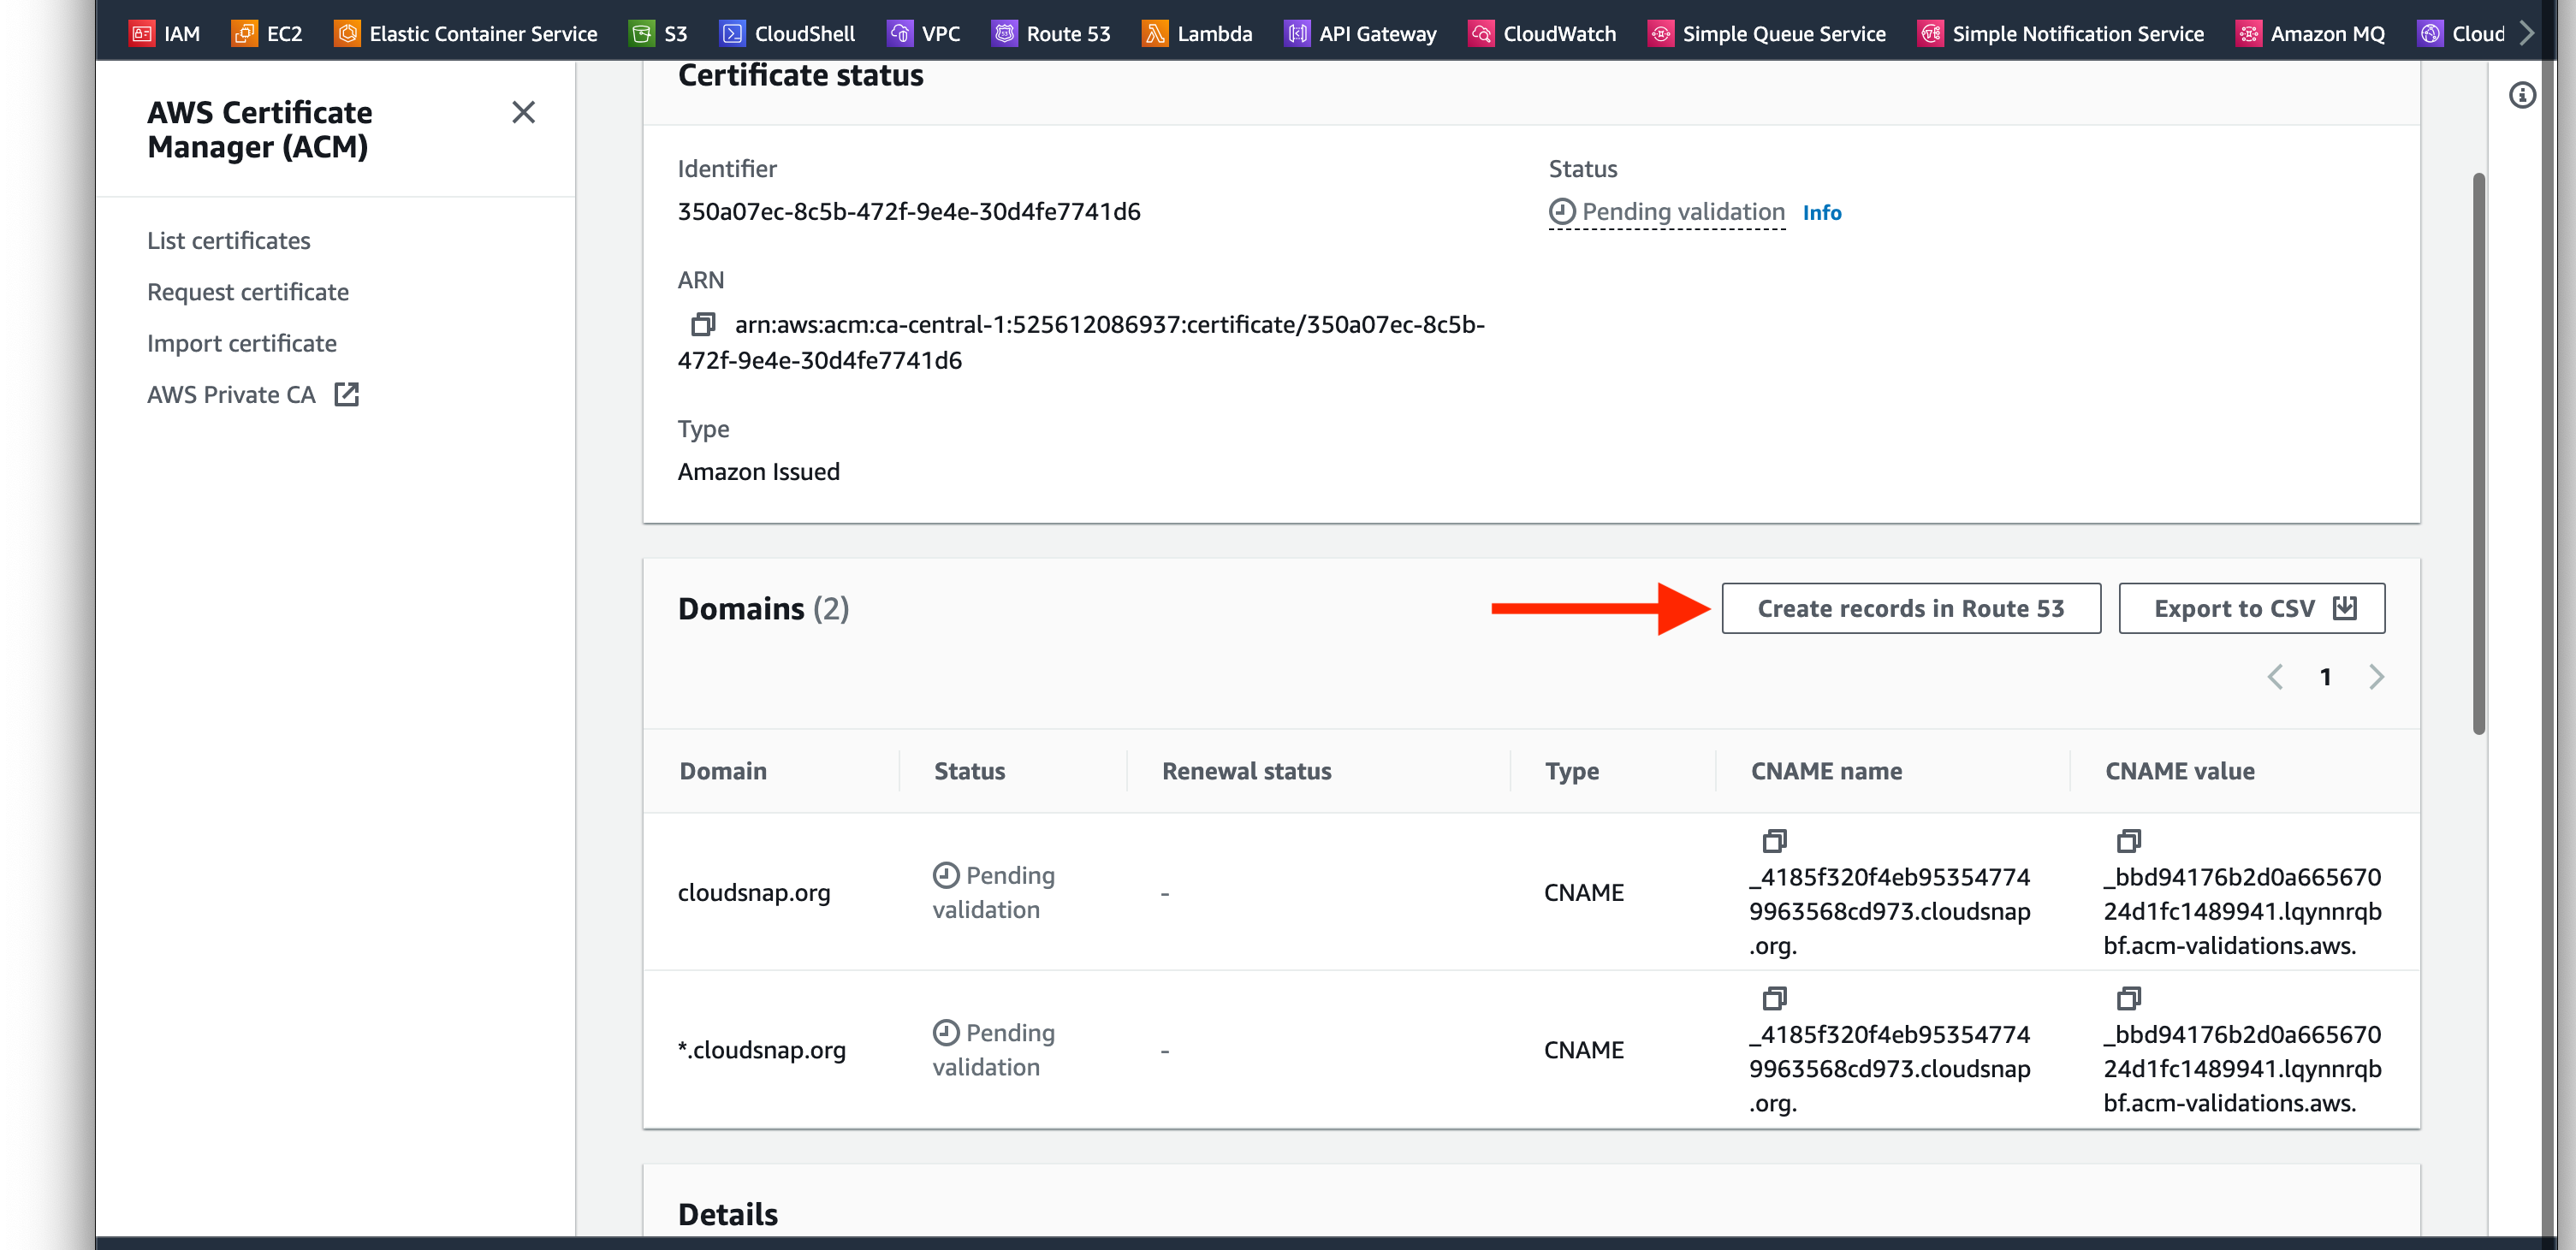Viewport: 2576px width, 1250px height.
Task: Copy the certificate ARN
Action: click(x=703, y=324)
